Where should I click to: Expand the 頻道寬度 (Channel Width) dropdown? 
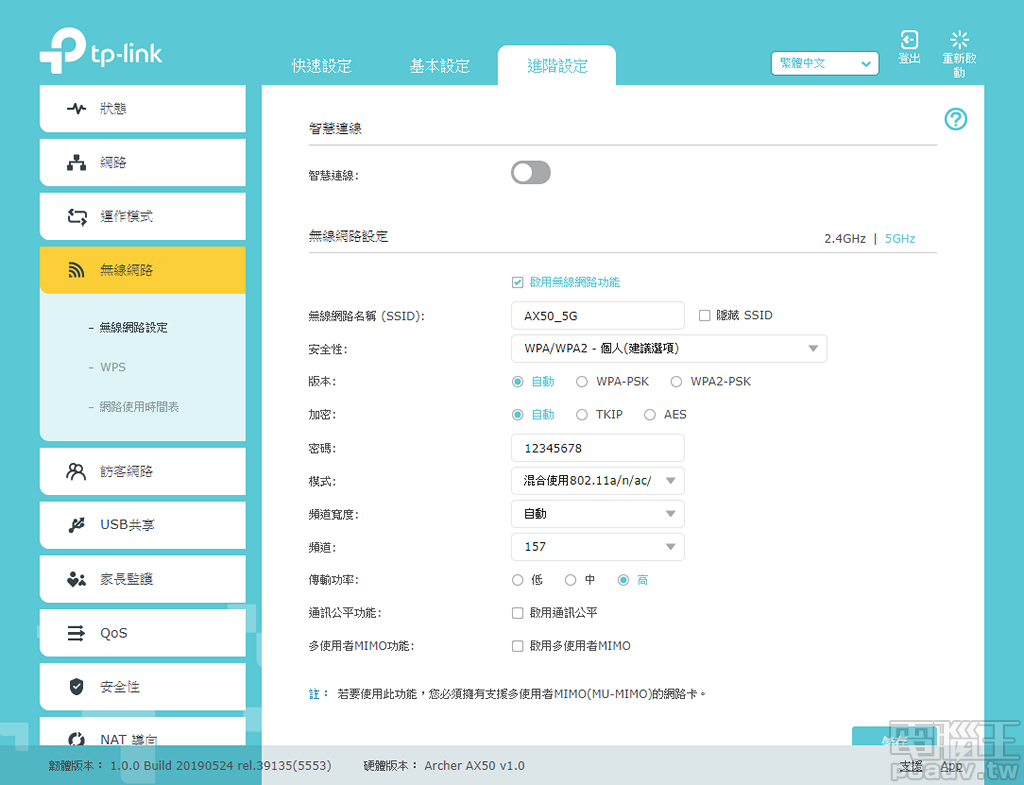point(597,513)
